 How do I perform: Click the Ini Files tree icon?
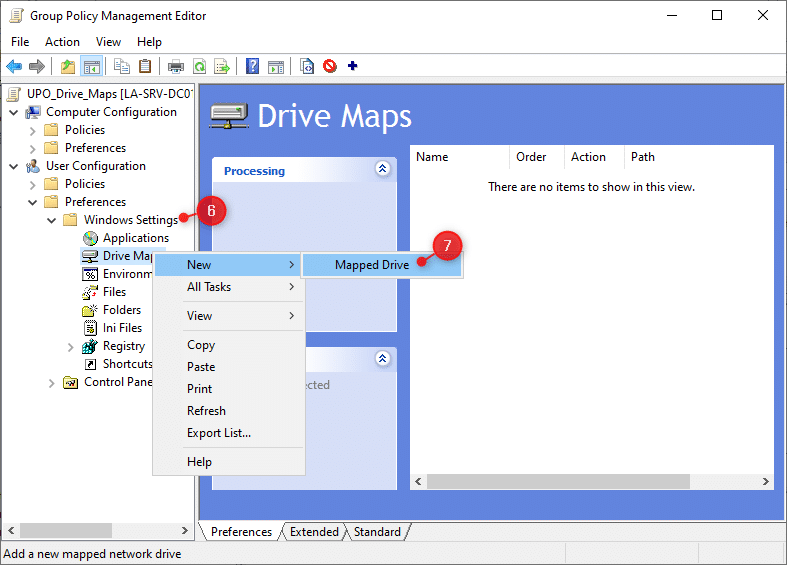(x=90, y=328)
